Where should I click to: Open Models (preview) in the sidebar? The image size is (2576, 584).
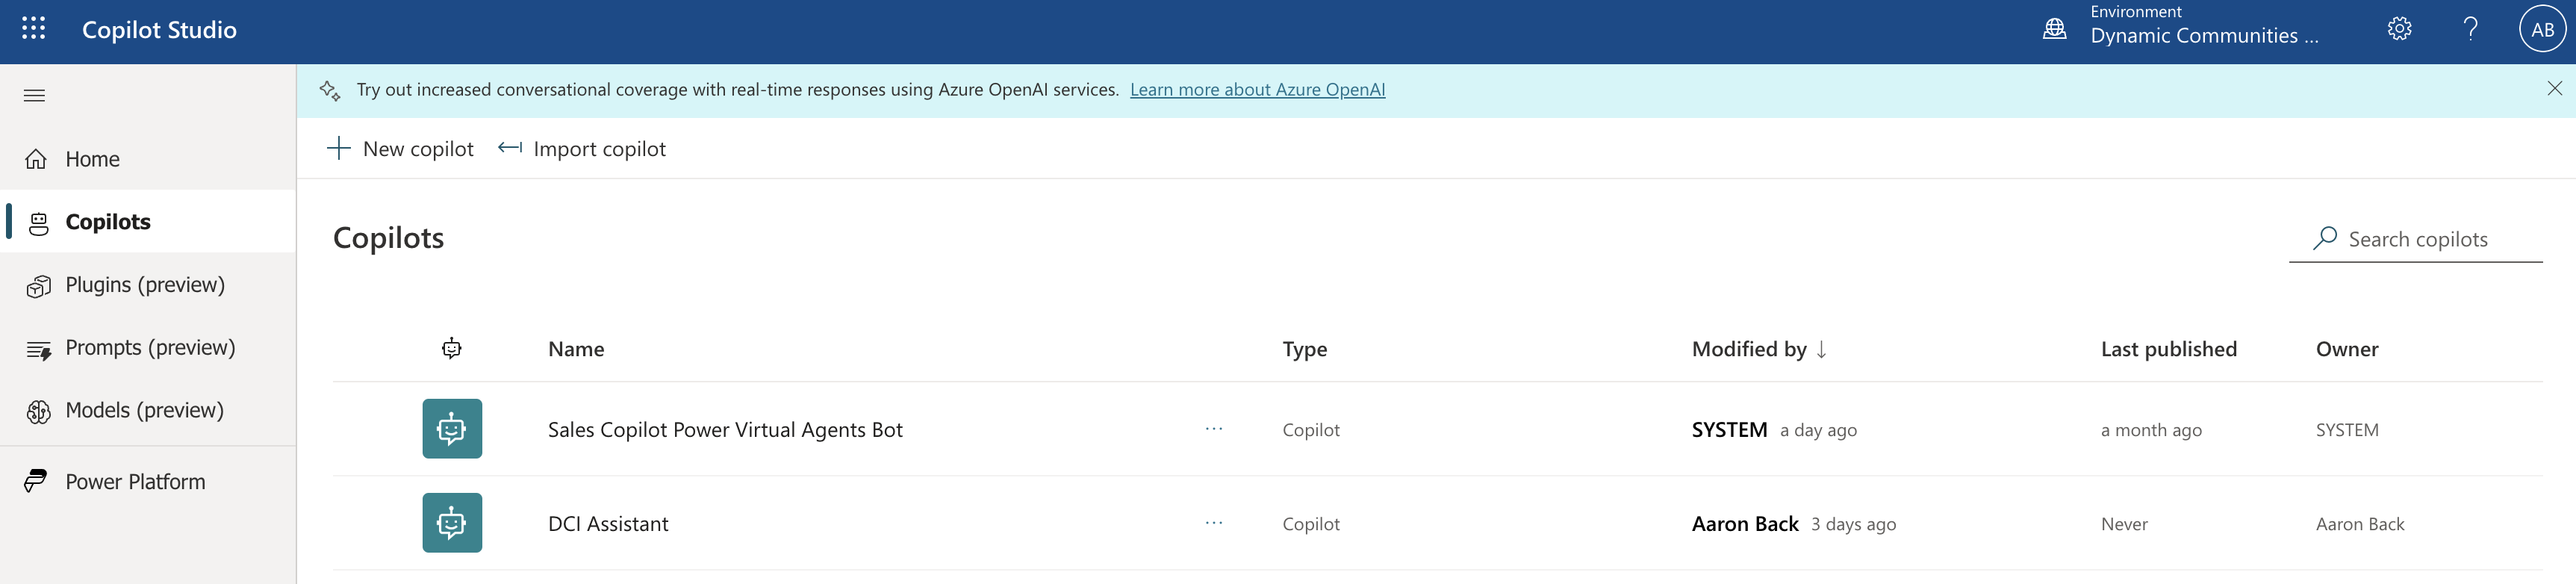148,410
